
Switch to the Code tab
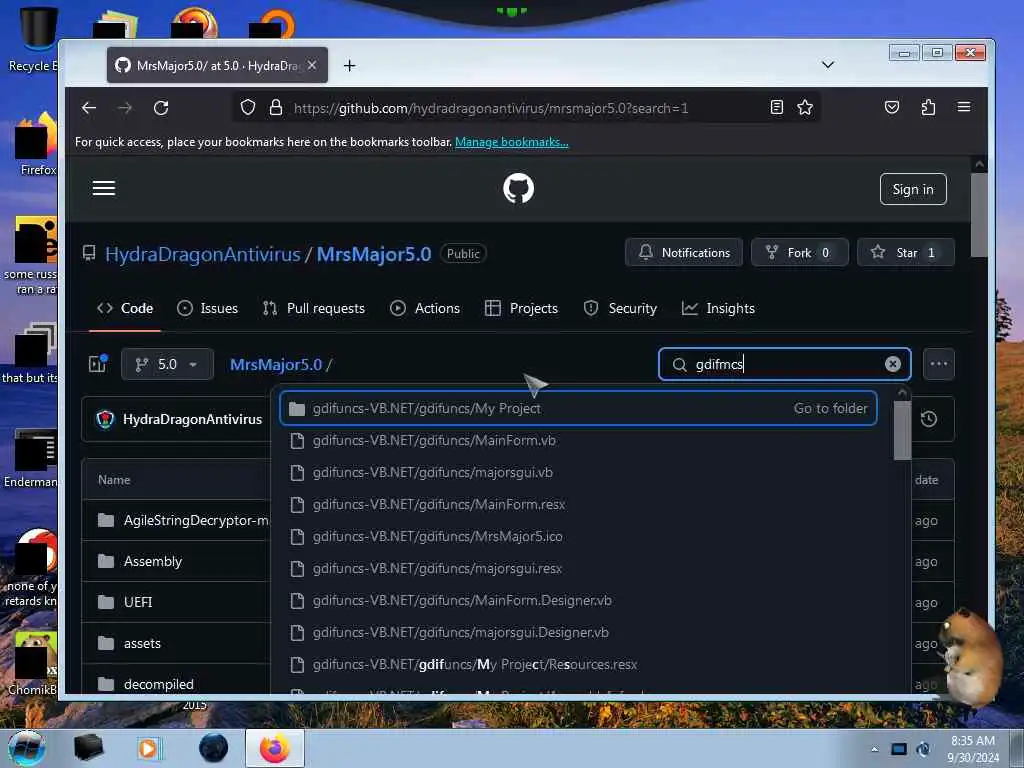point(125,308)
